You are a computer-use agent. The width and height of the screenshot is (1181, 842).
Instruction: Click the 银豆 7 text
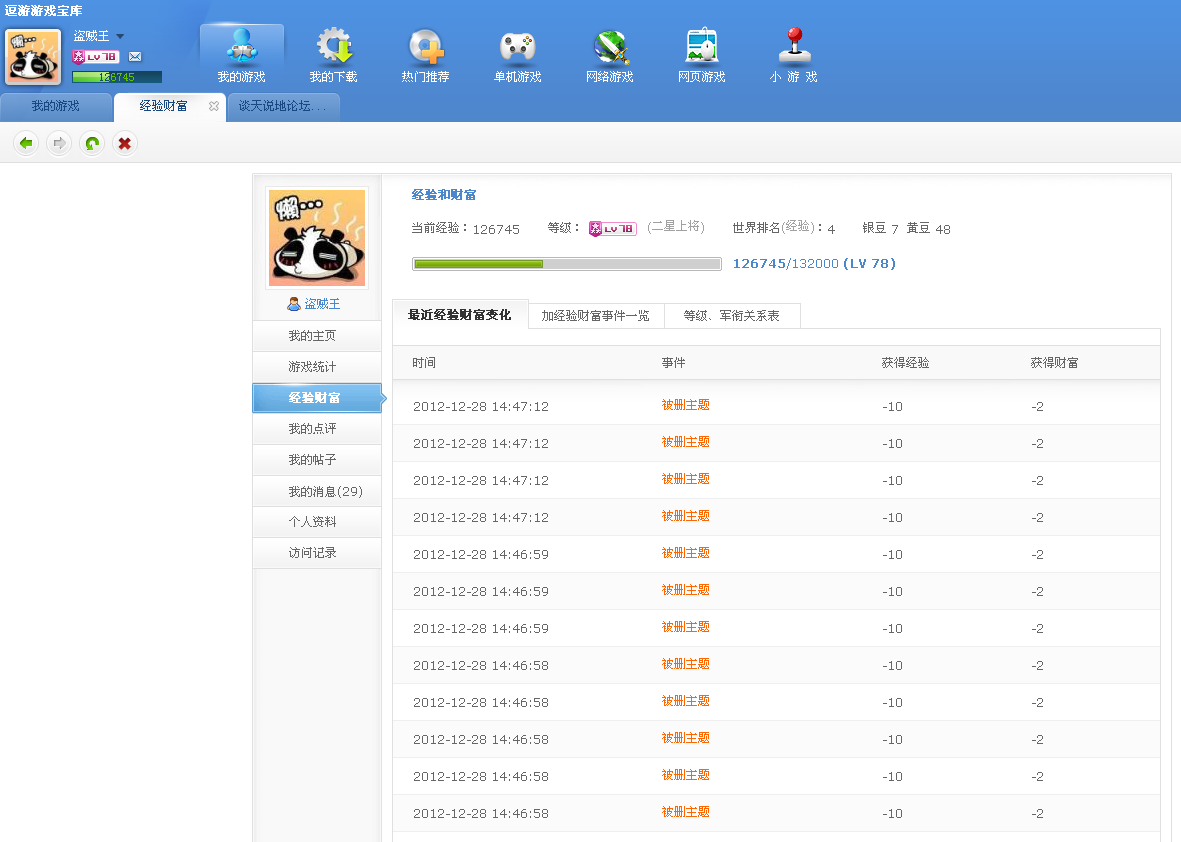880,228
